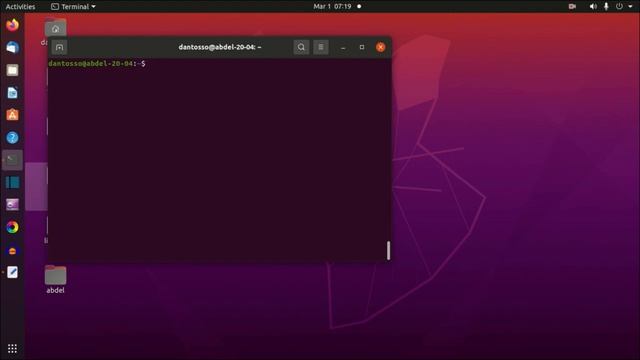Open the Home folder on desktop

56,29
